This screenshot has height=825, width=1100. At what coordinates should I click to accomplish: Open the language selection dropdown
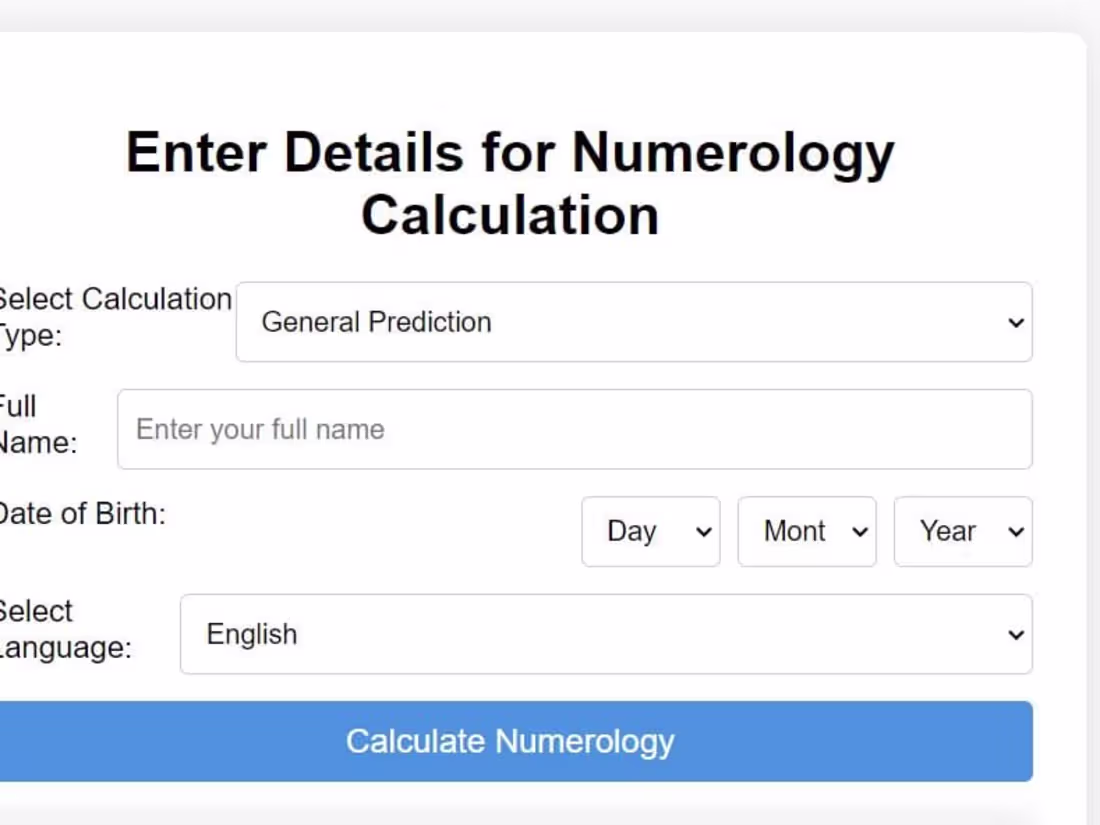point(606,634)
